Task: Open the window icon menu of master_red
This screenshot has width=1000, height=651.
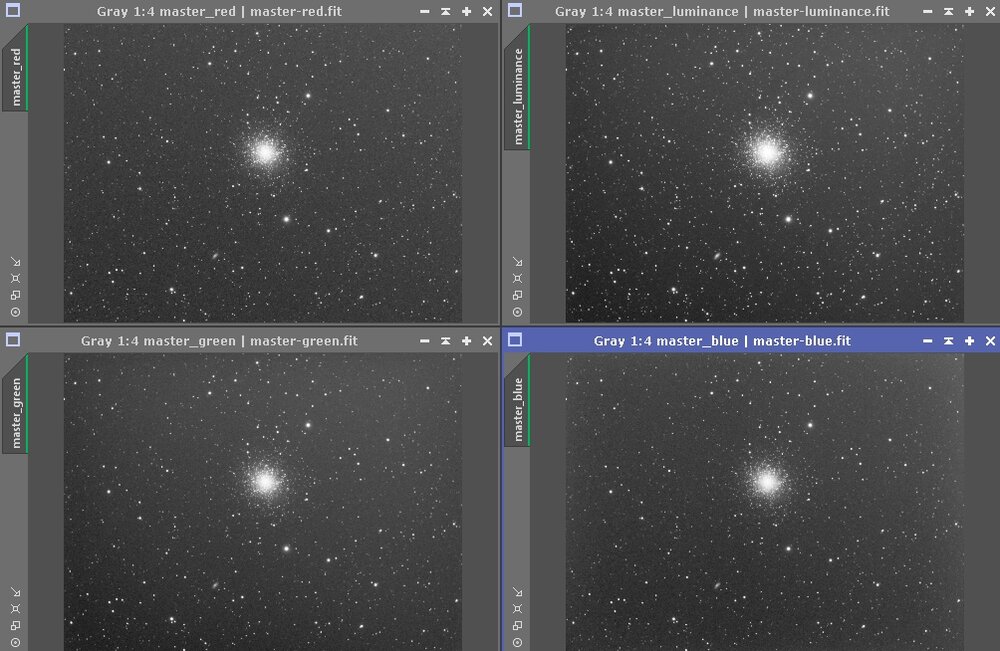Action: pyautogui.click(x=13, y=11)
